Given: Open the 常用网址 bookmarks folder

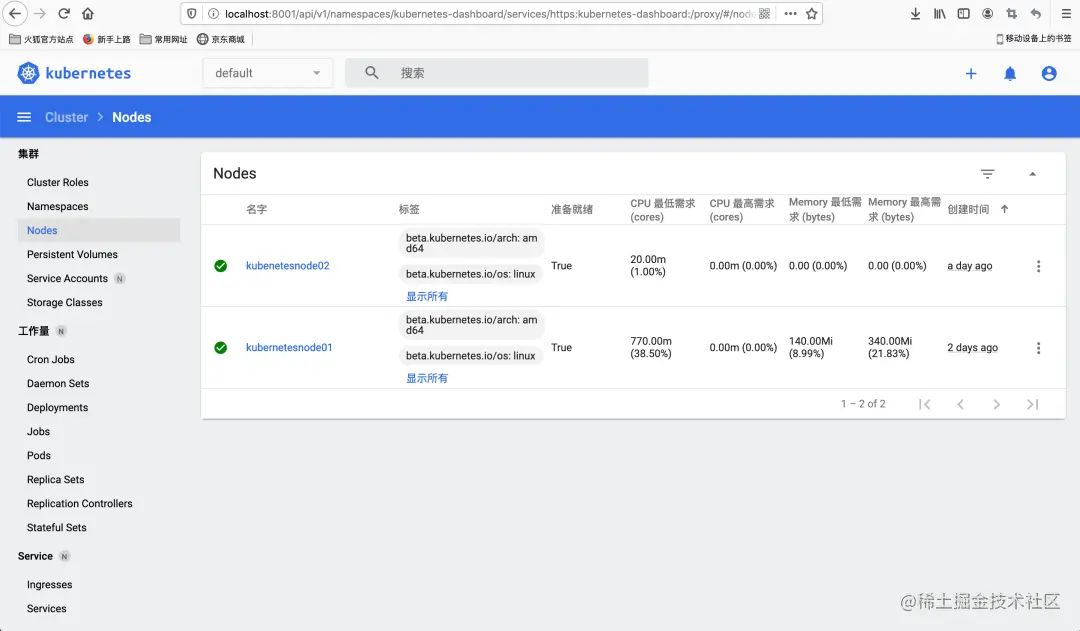Looking at the screenshot, I should 163,39.
